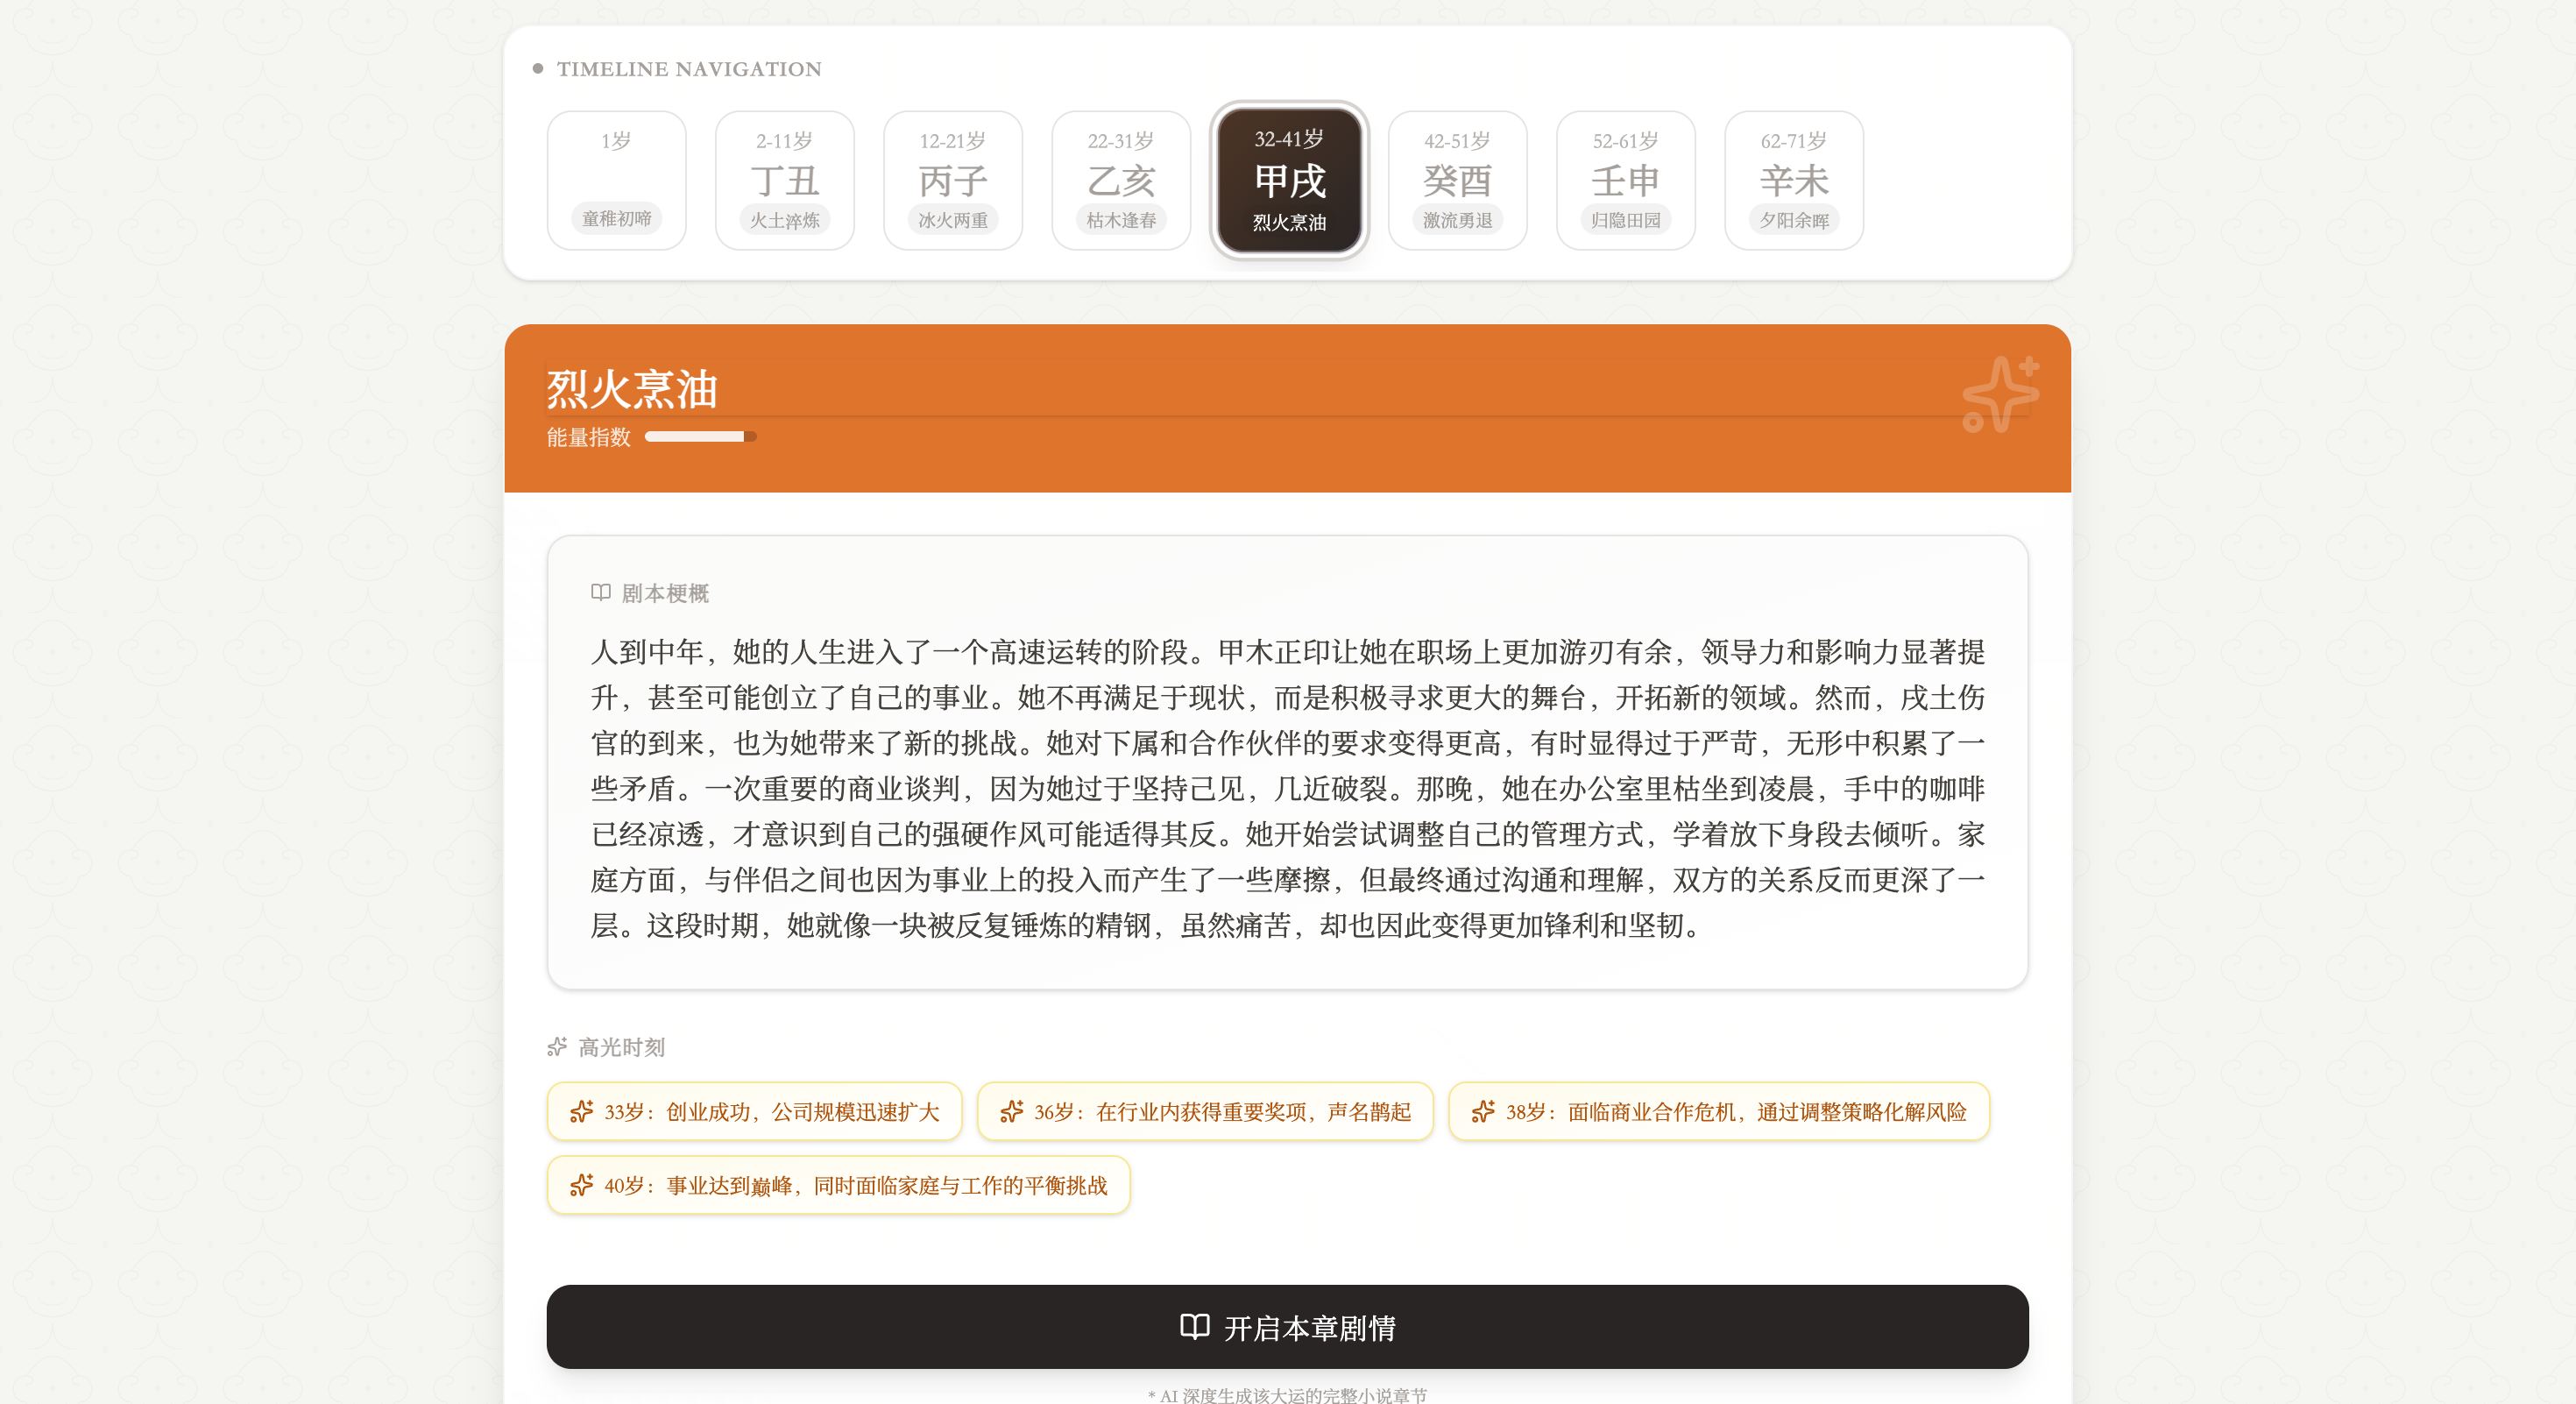Select the 2-11岁 丁丑 timeline card
2576x1404 pixels.
784,180
